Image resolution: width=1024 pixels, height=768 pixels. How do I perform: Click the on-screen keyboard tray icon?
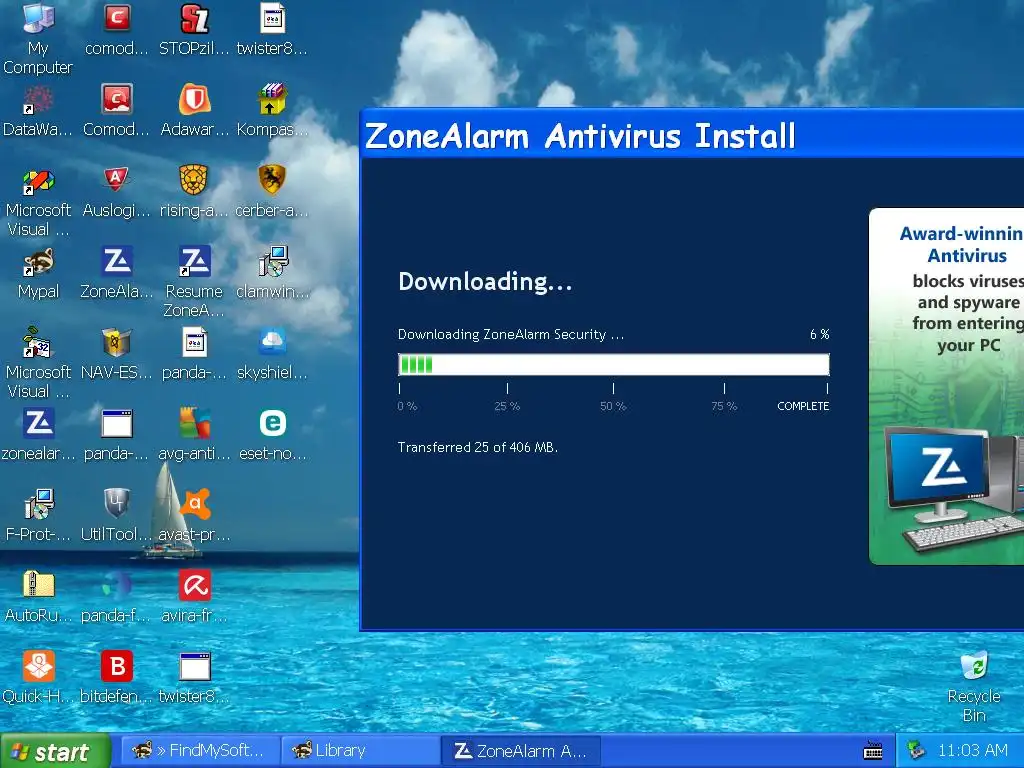872,751
